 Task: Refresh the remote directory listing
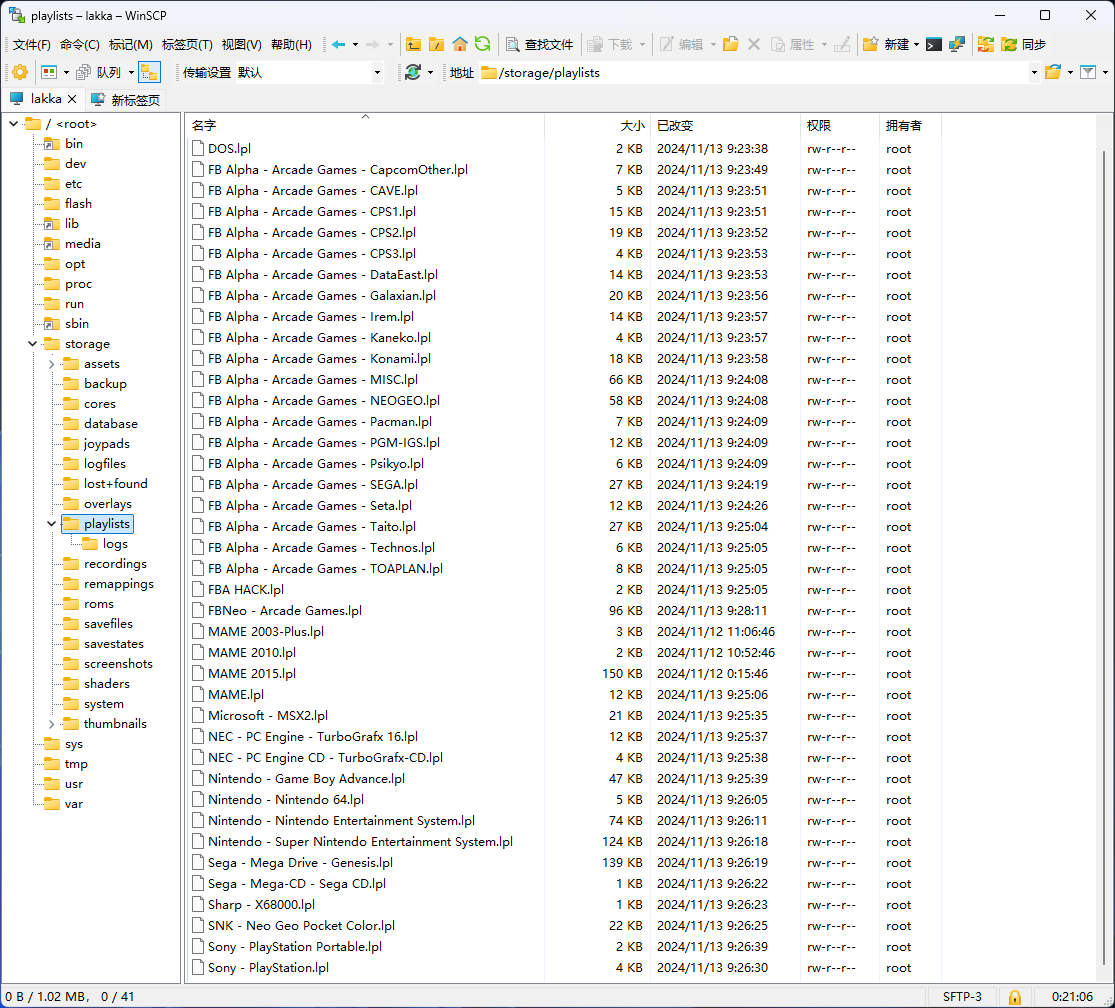coord(483,44)
